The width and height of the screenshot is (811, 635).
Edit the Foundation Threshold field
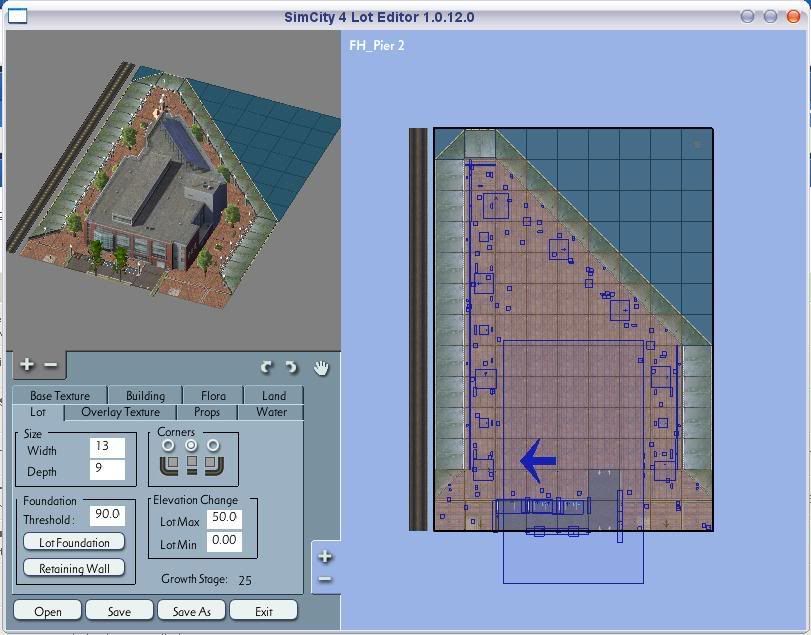pos(107,515)
